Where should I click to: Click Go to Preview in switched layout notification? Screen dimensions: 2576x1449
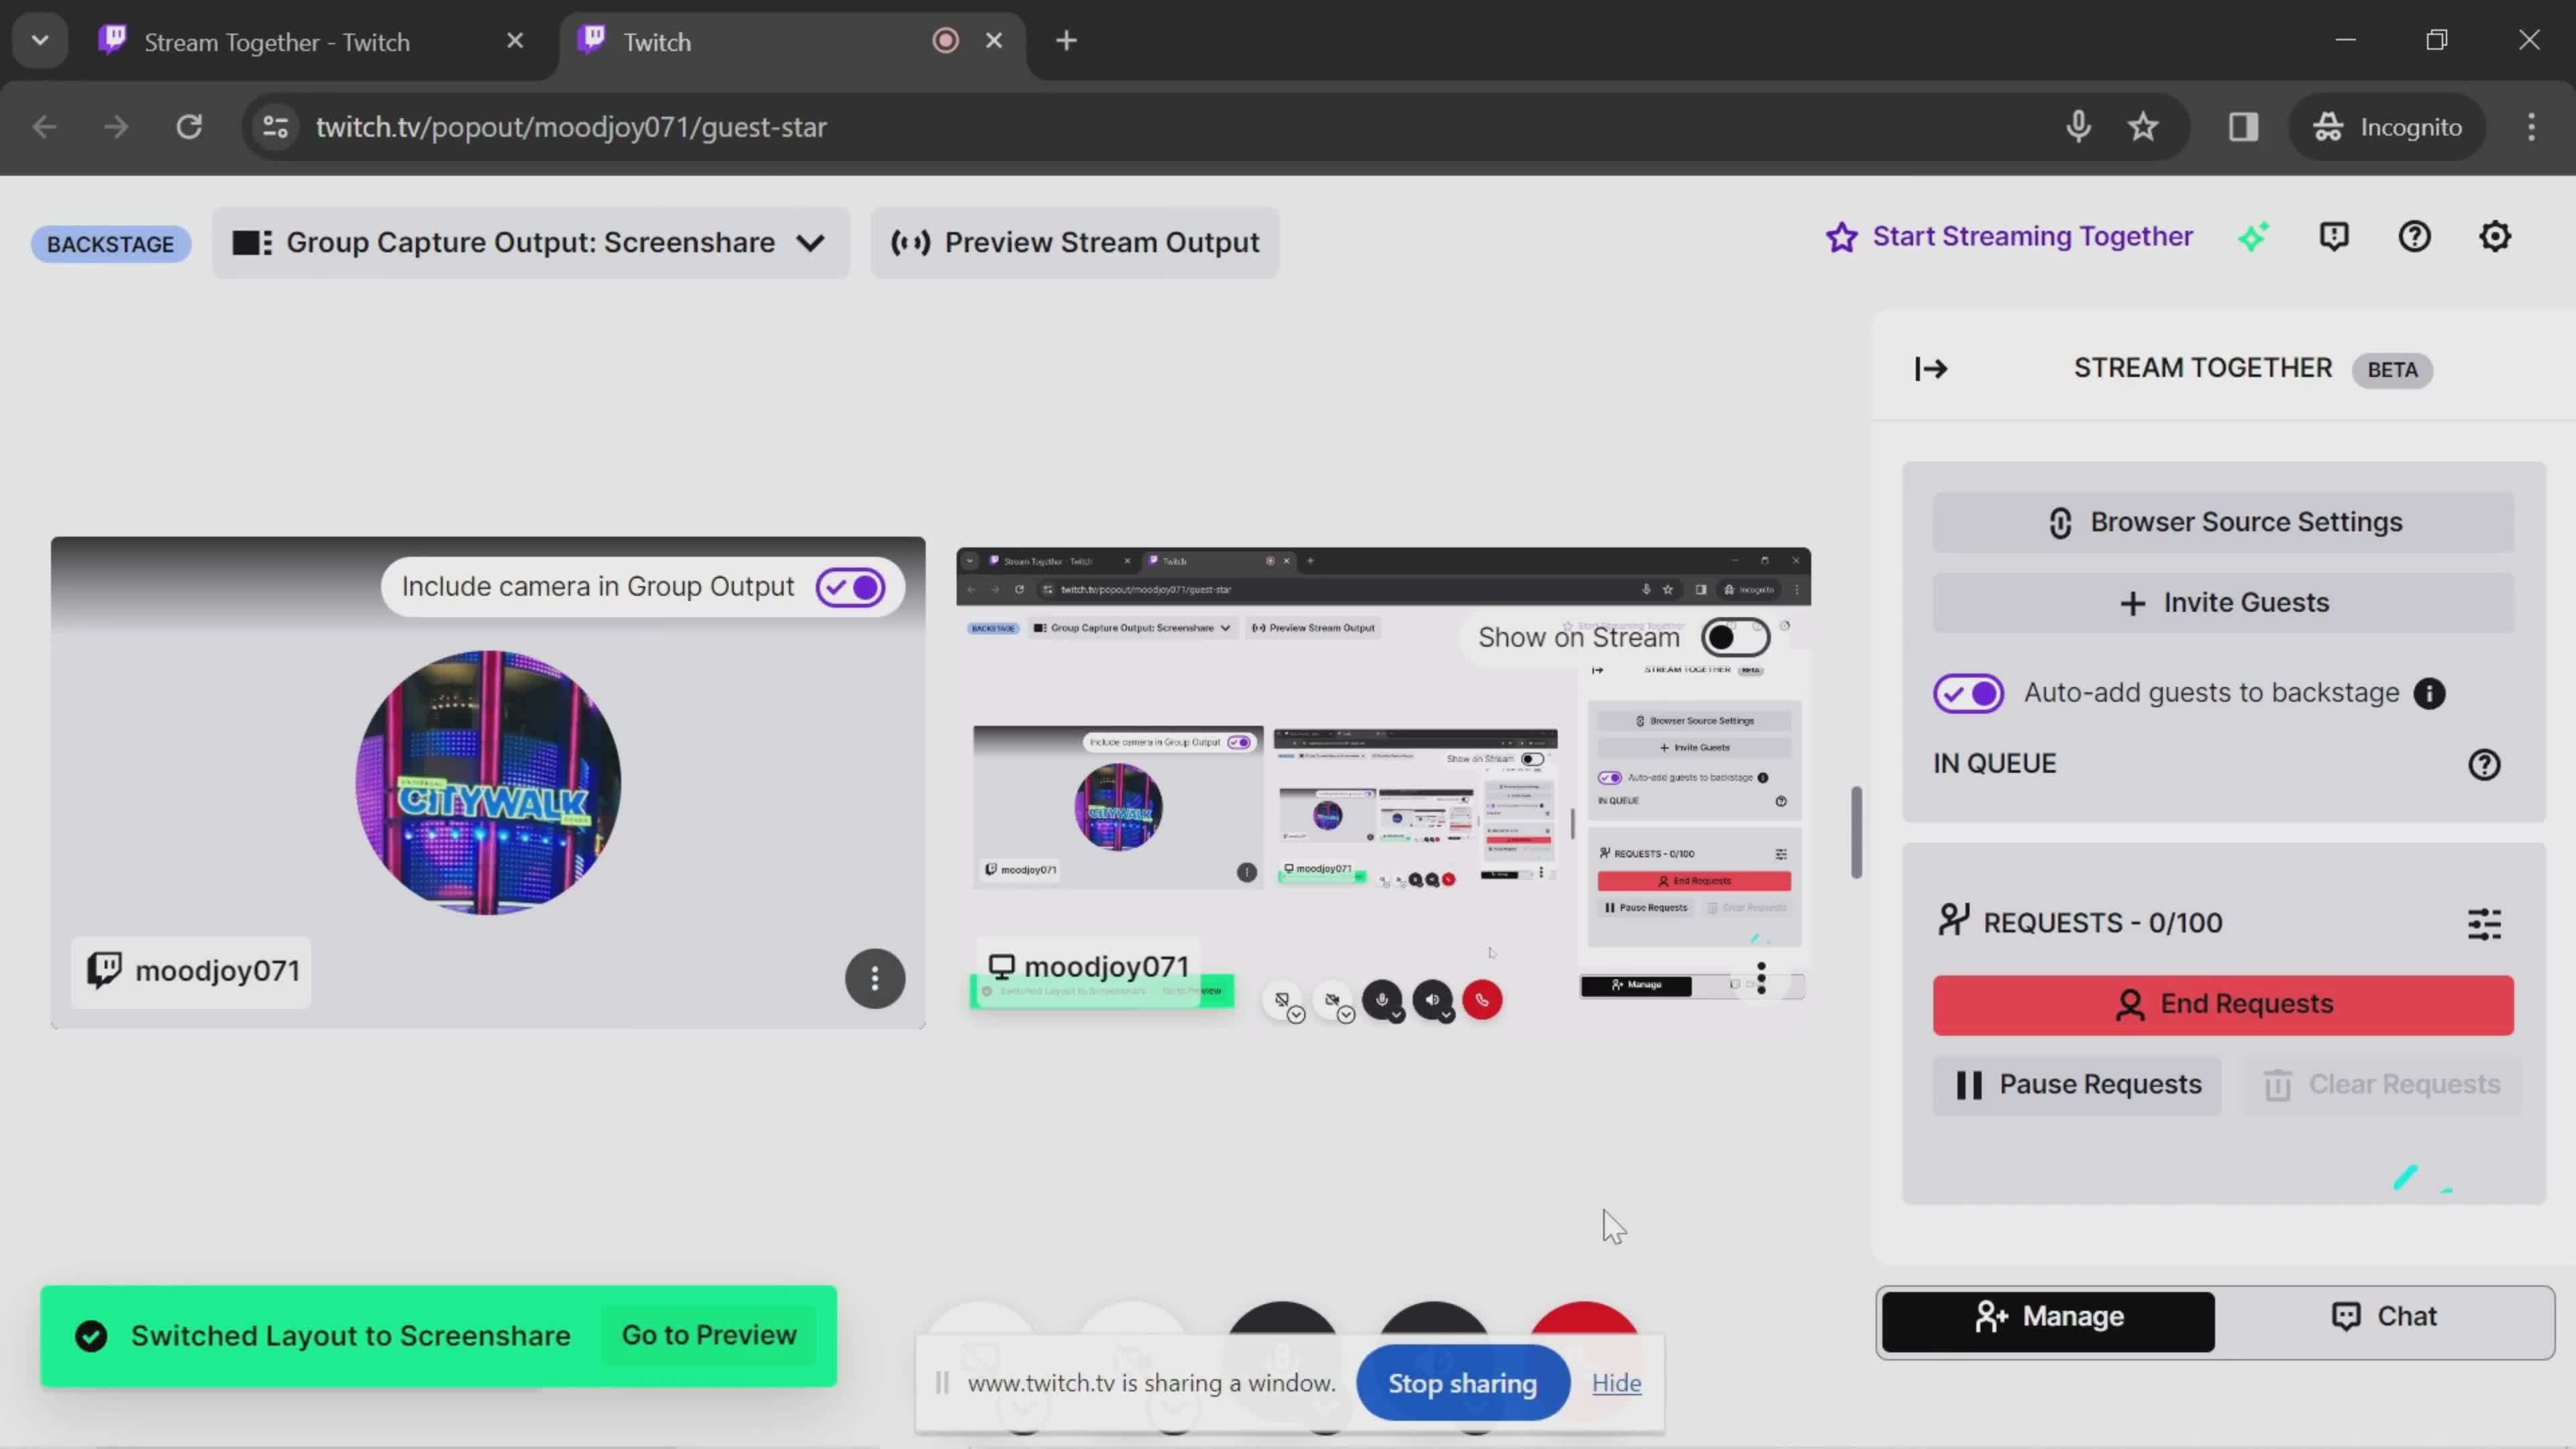[x=710, y=1334]
